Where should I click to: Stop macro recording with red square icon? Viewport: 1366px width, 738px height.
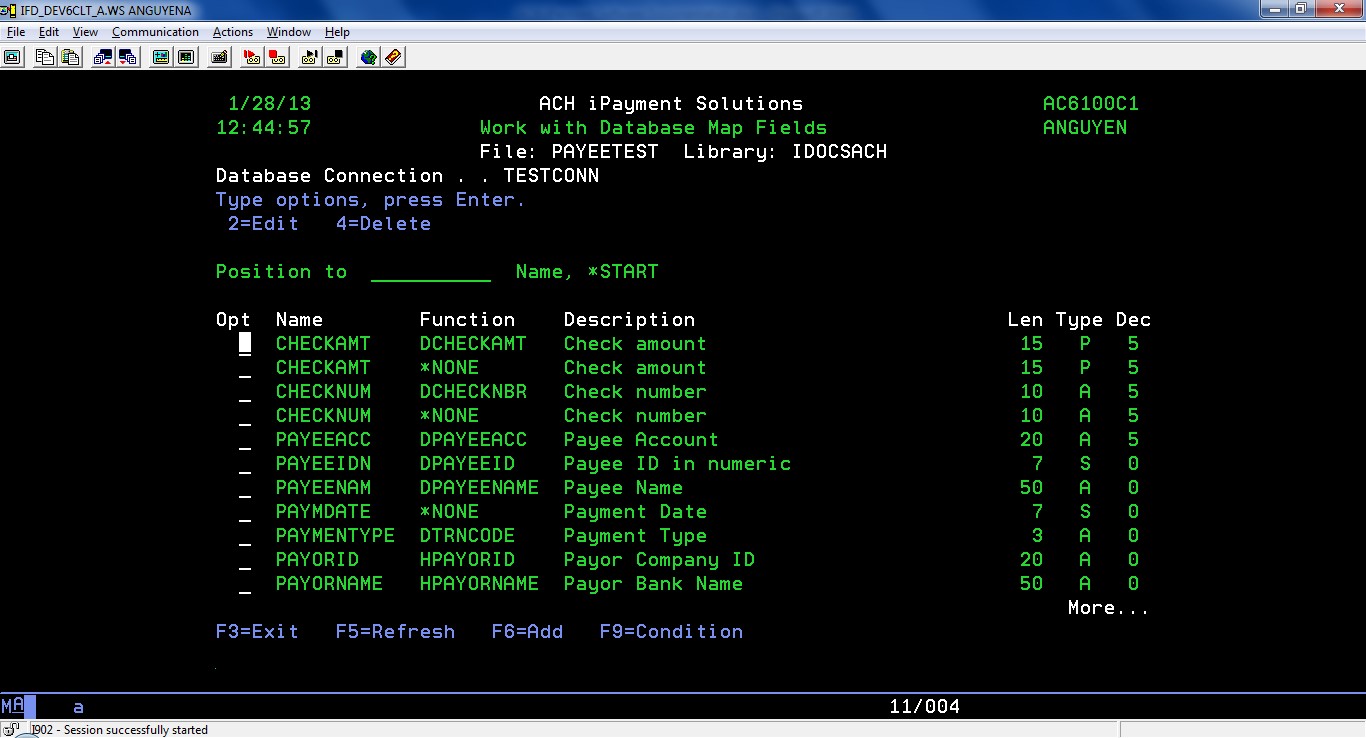coord(277,57)
